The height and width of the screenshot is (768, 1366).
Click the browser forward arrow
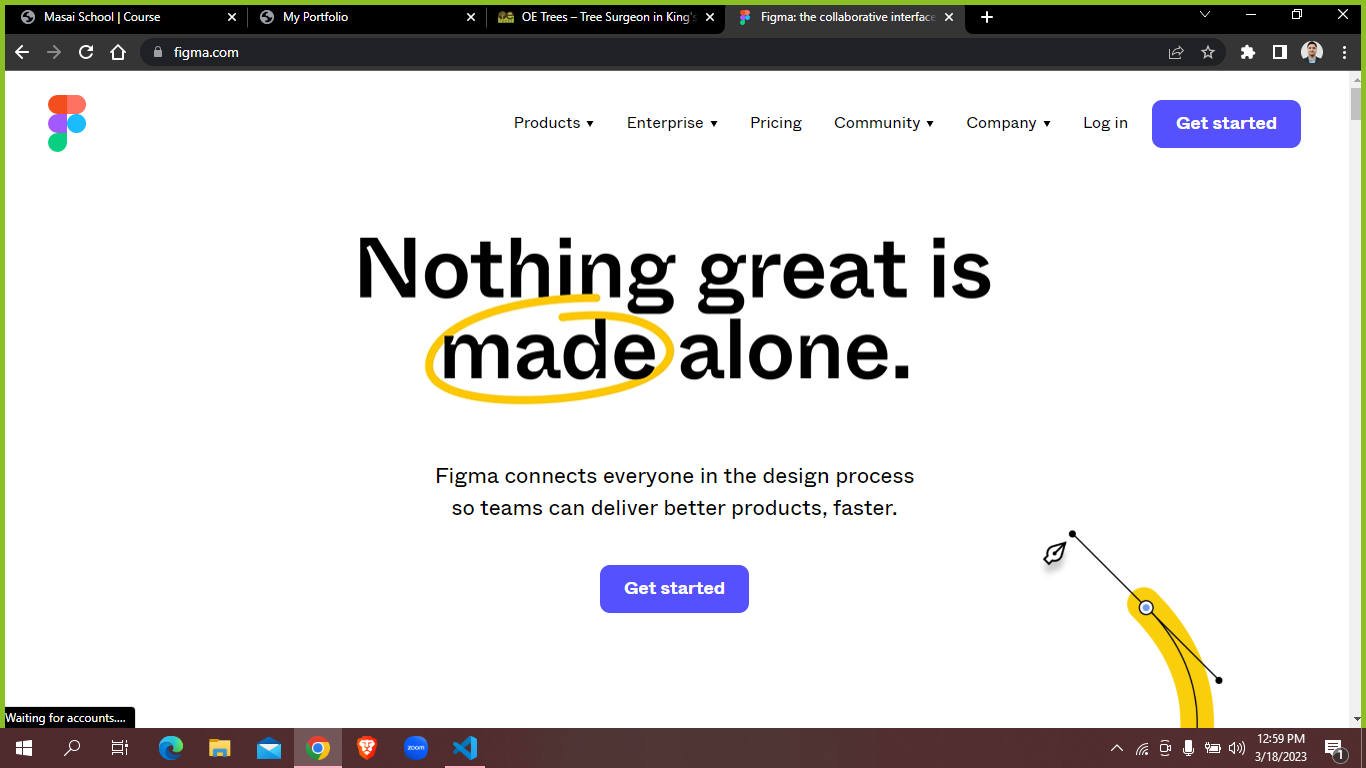click(54, 52)
